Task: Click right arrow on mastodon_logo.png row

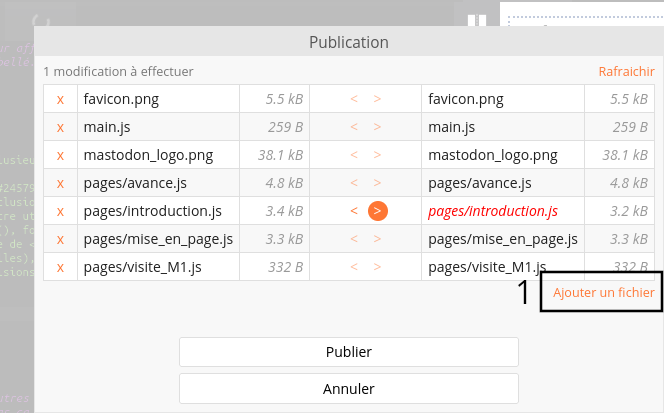Action: pos(377,156)
